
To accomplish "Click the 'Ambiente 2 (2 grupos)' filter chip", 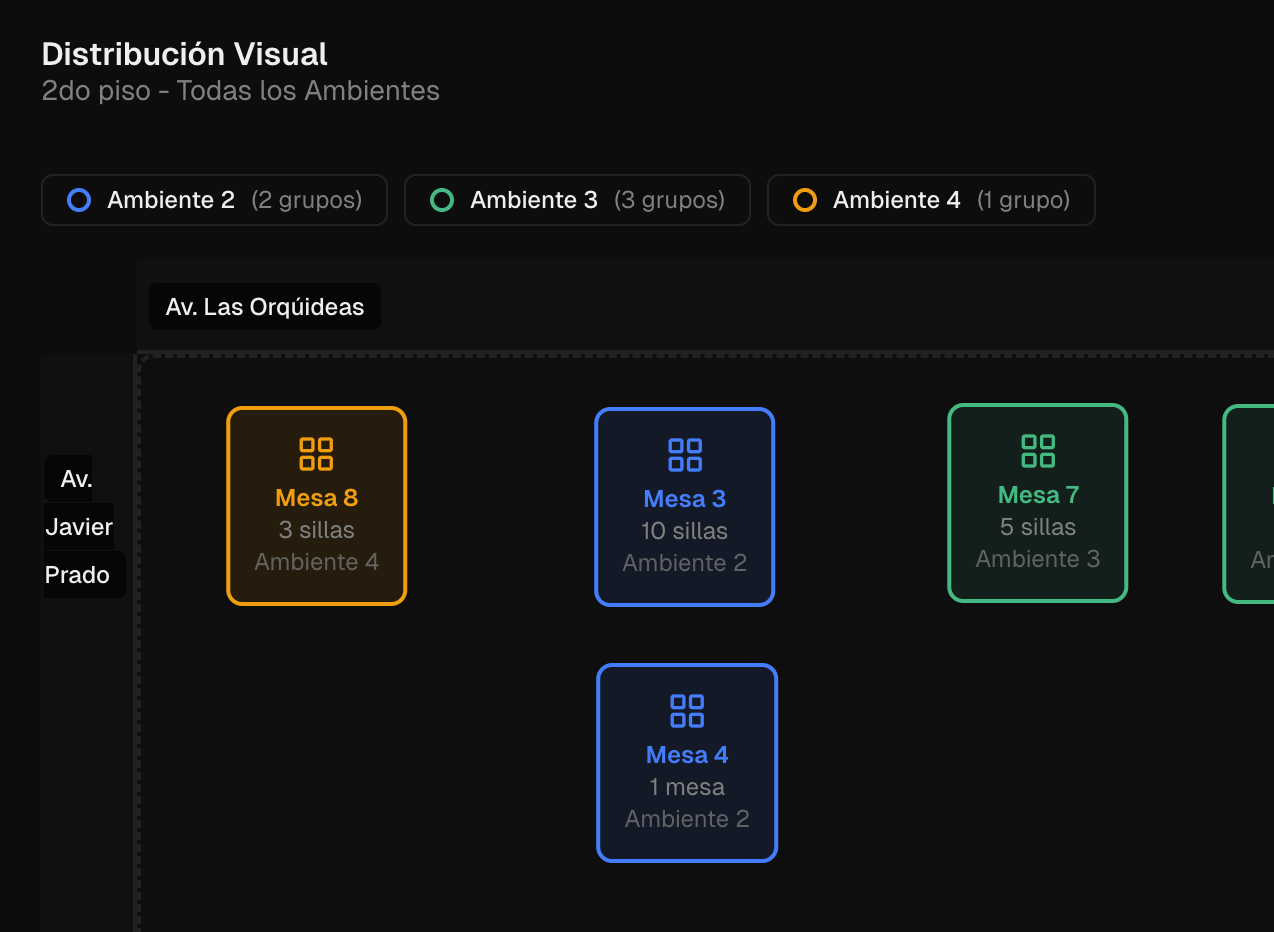I will click(214, 199).
